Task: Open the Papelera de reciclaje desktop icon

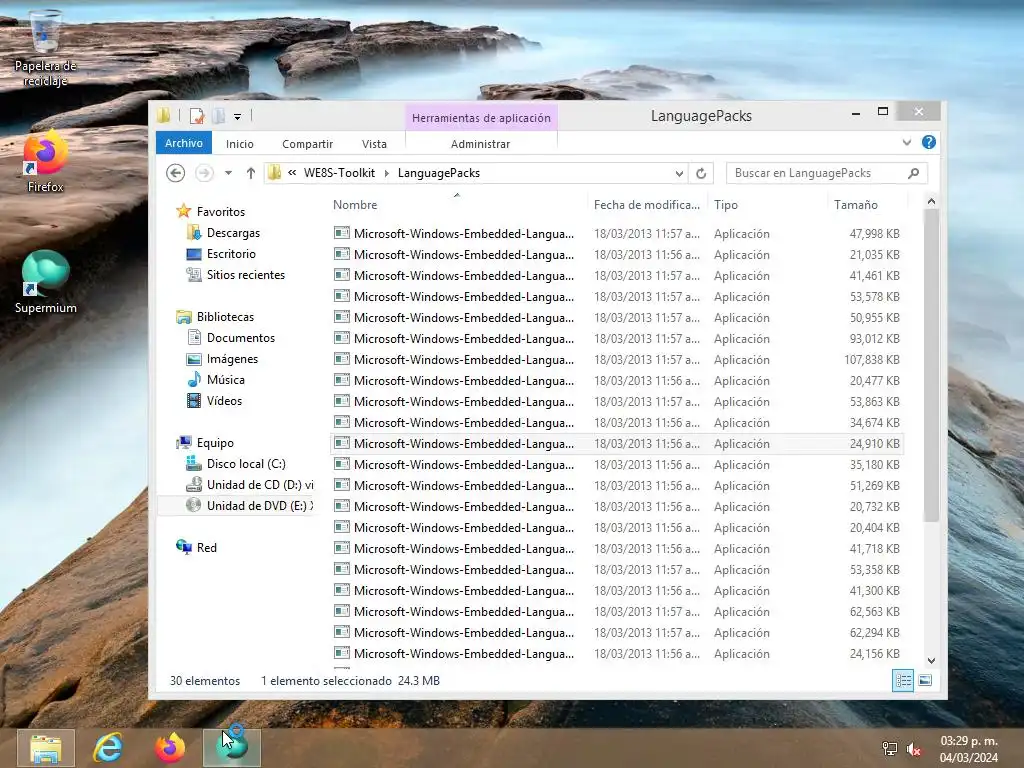Action: pyautogui.click(x=45, y=50)
